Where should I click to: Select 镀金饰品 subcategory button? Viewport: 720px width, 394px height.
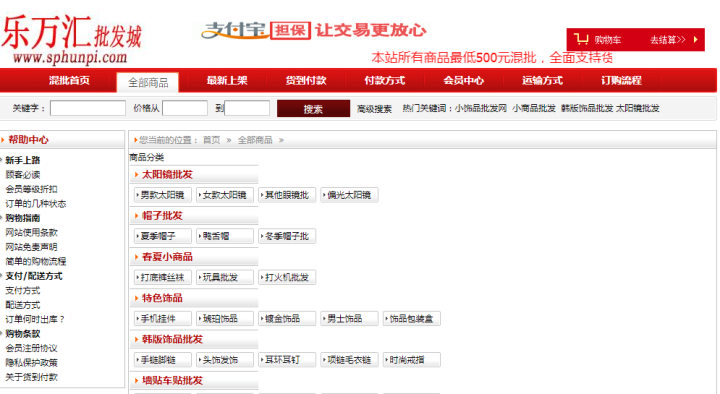287,319
